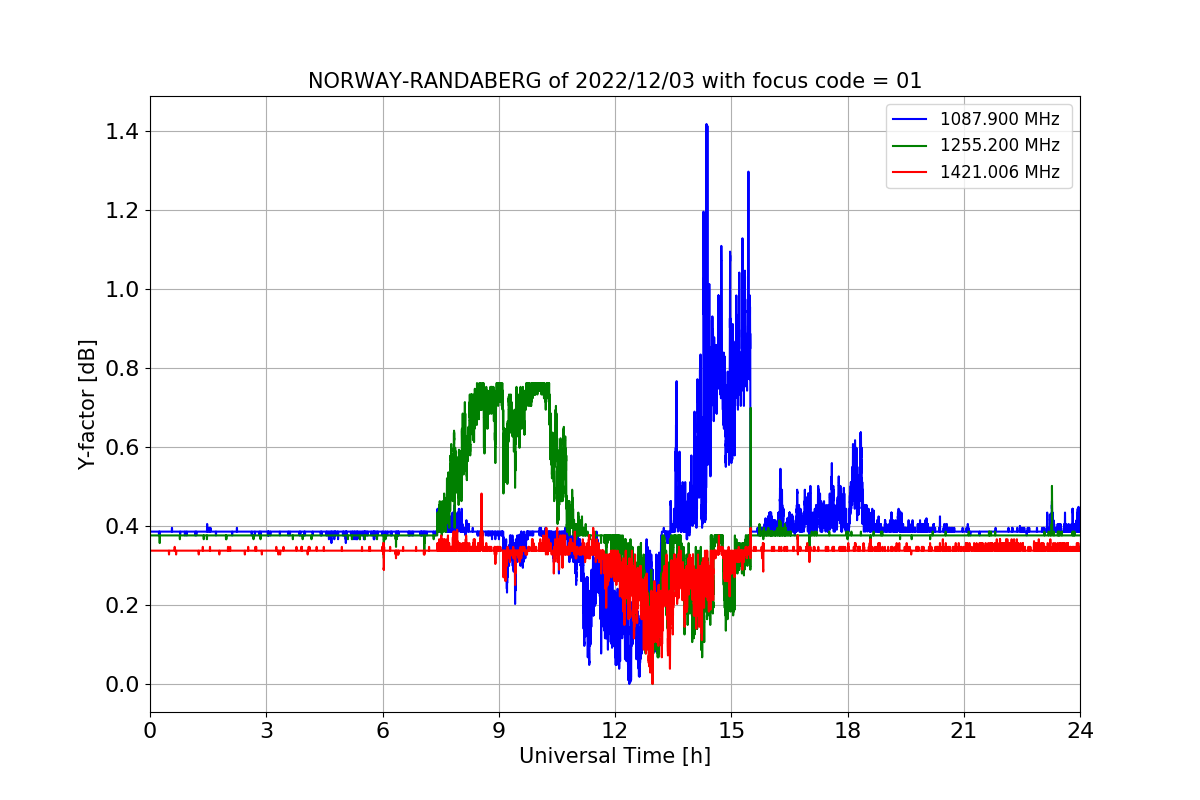Click y-axis tick label 1.0
Image resolution: width=1200 pixels, height=800 pixels.
tap(124, 290)
